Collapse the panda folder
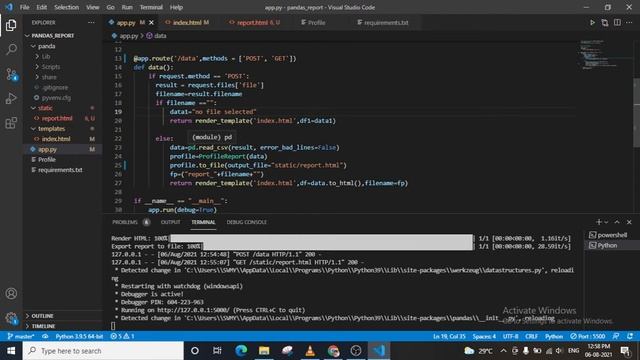640x360 pixels. [47, 46]
